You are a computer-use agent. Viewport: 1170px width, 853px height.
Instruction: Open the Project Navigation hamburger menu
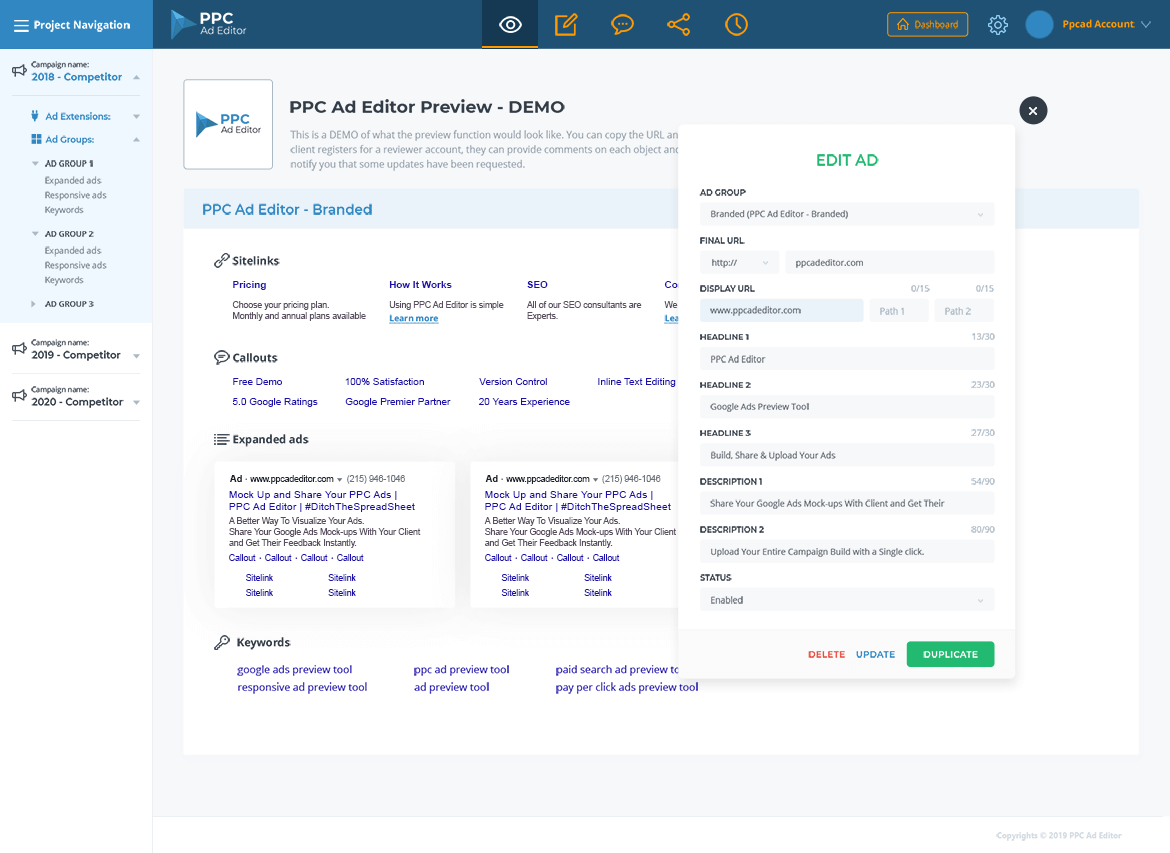[x=21, y=25]
